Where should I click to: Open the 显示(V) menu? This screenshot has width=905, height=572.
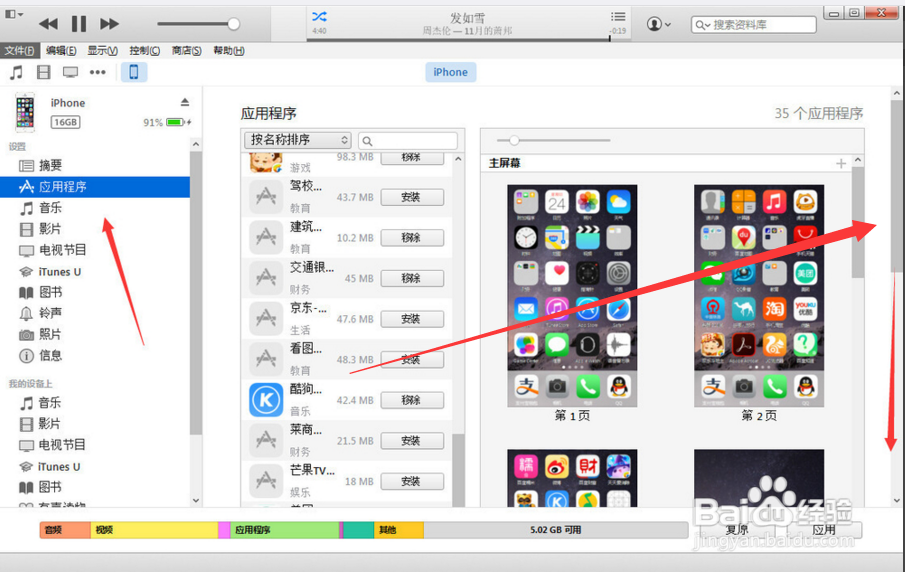[103, 51]
